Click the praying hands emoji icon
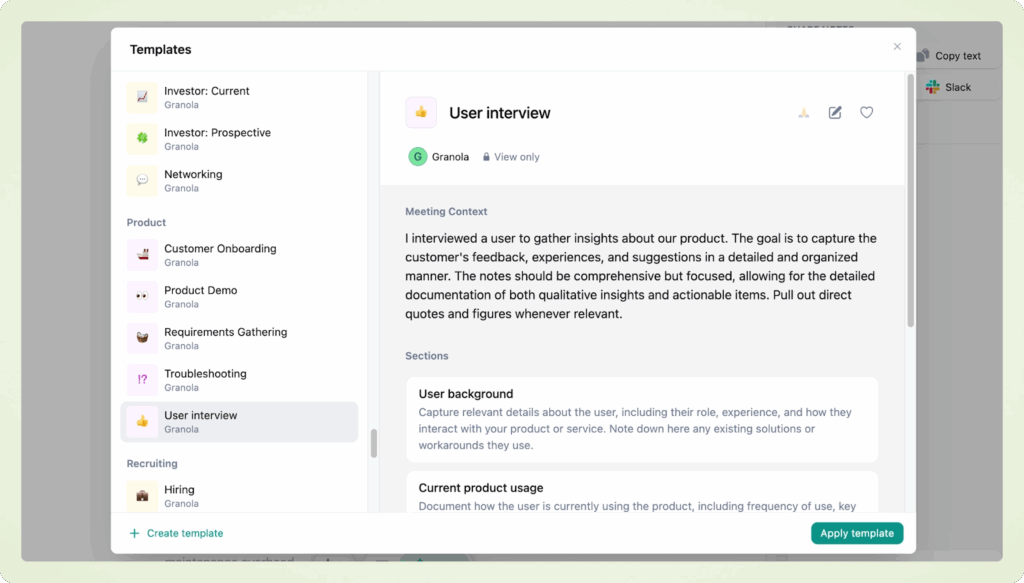The image size is (1024, 583). coord(803,113)
